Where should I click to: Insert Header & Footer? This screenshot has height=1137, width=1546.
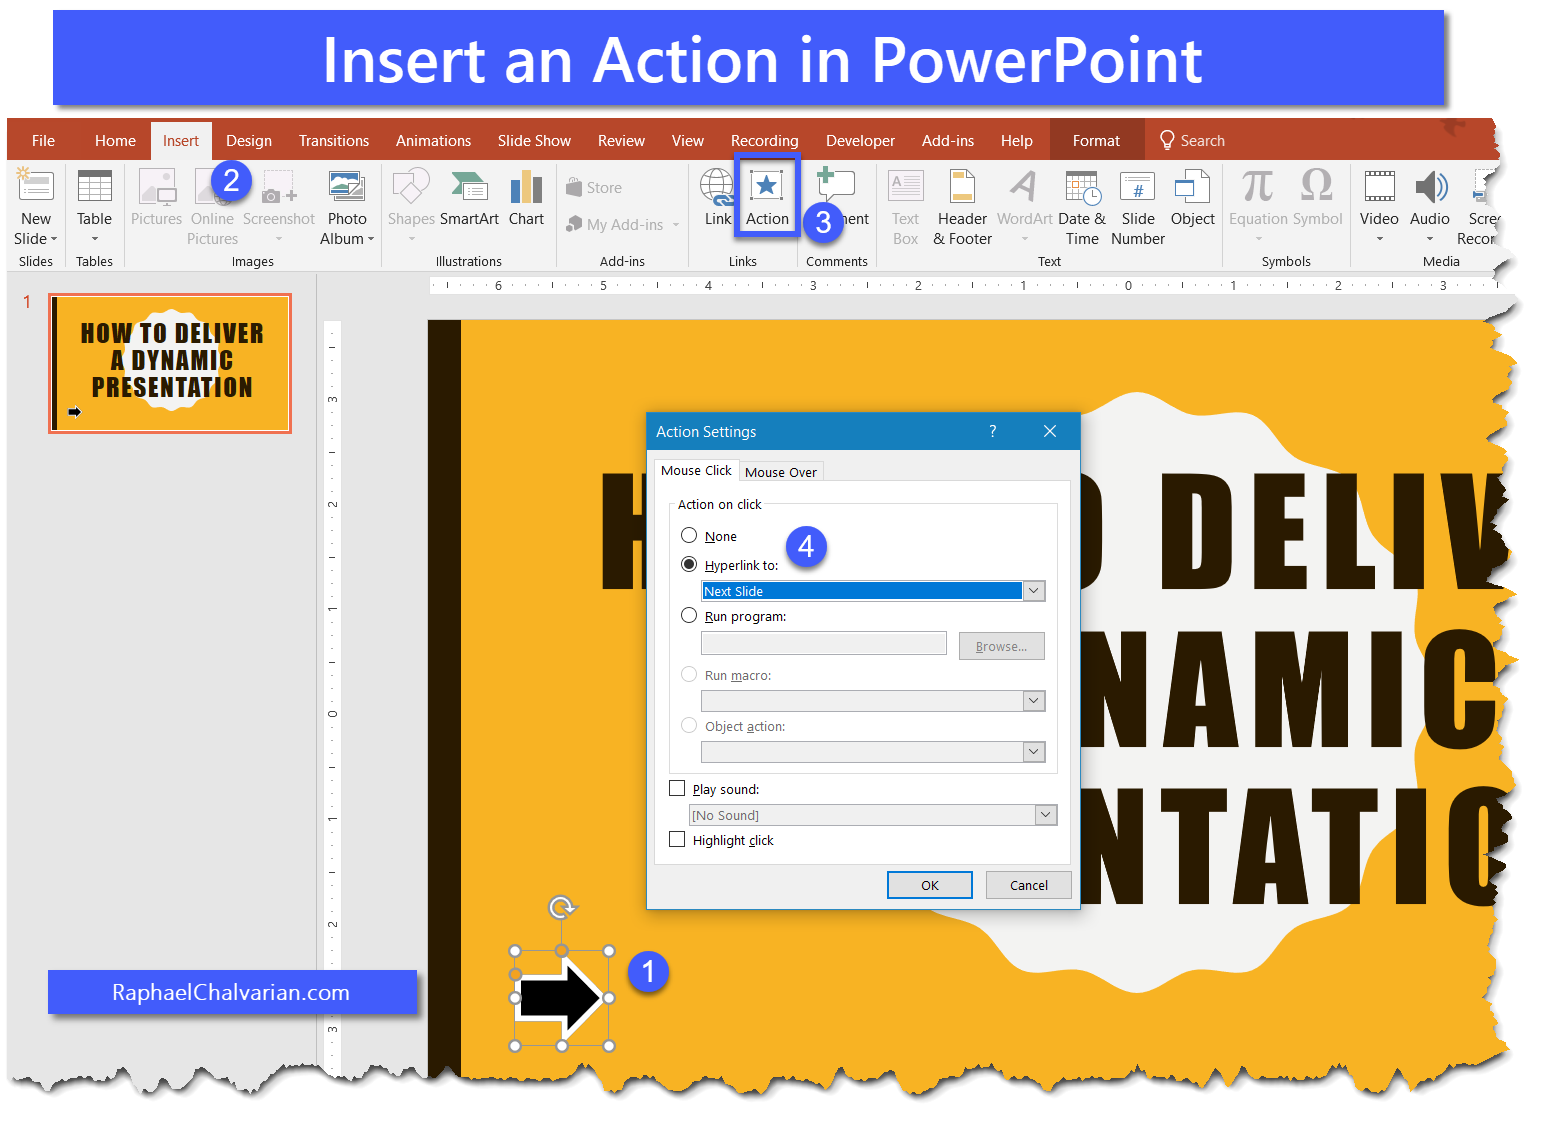[x=962, y=207]
